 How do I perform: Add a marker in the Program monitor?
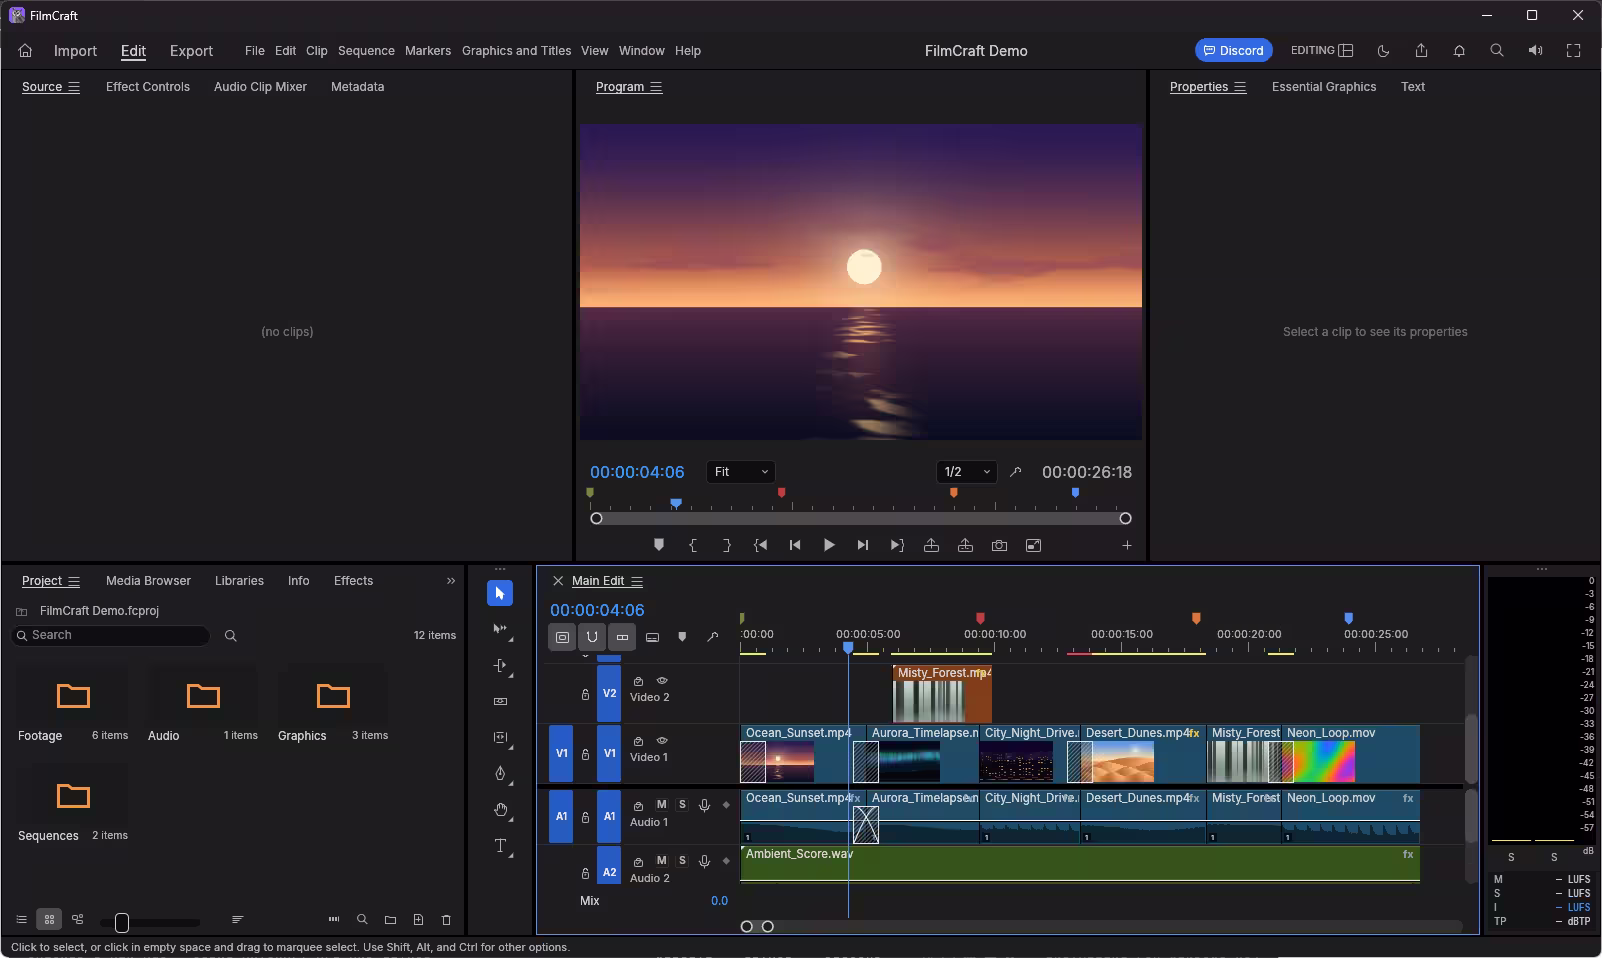coord(659,545)
